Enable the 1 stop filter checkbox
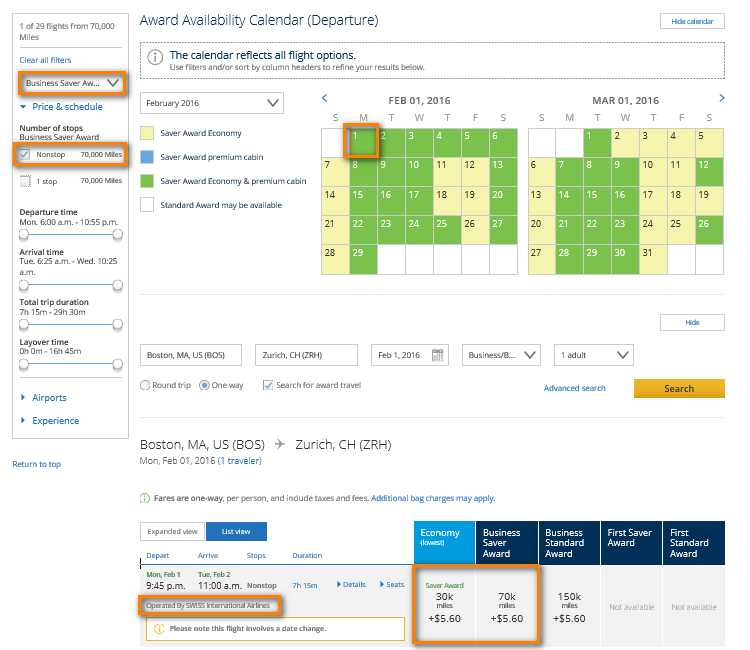Viewport: 750px width, 650px height. (26, 181)
